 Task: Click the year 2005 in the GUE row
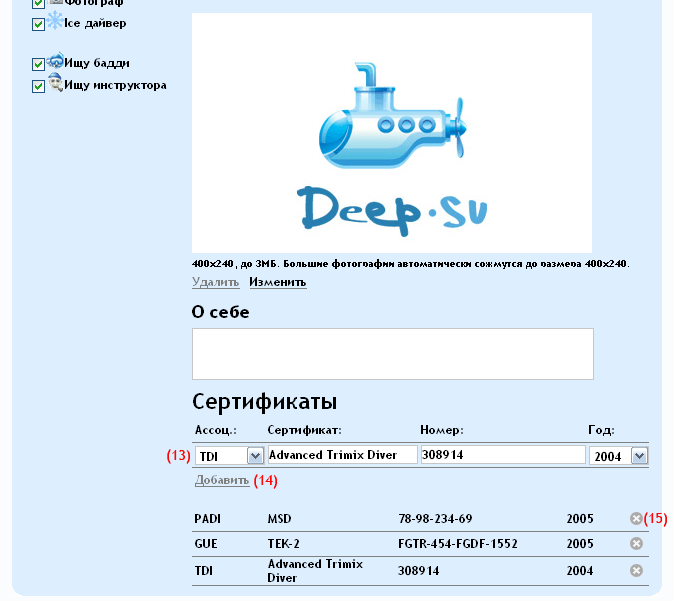580,544
